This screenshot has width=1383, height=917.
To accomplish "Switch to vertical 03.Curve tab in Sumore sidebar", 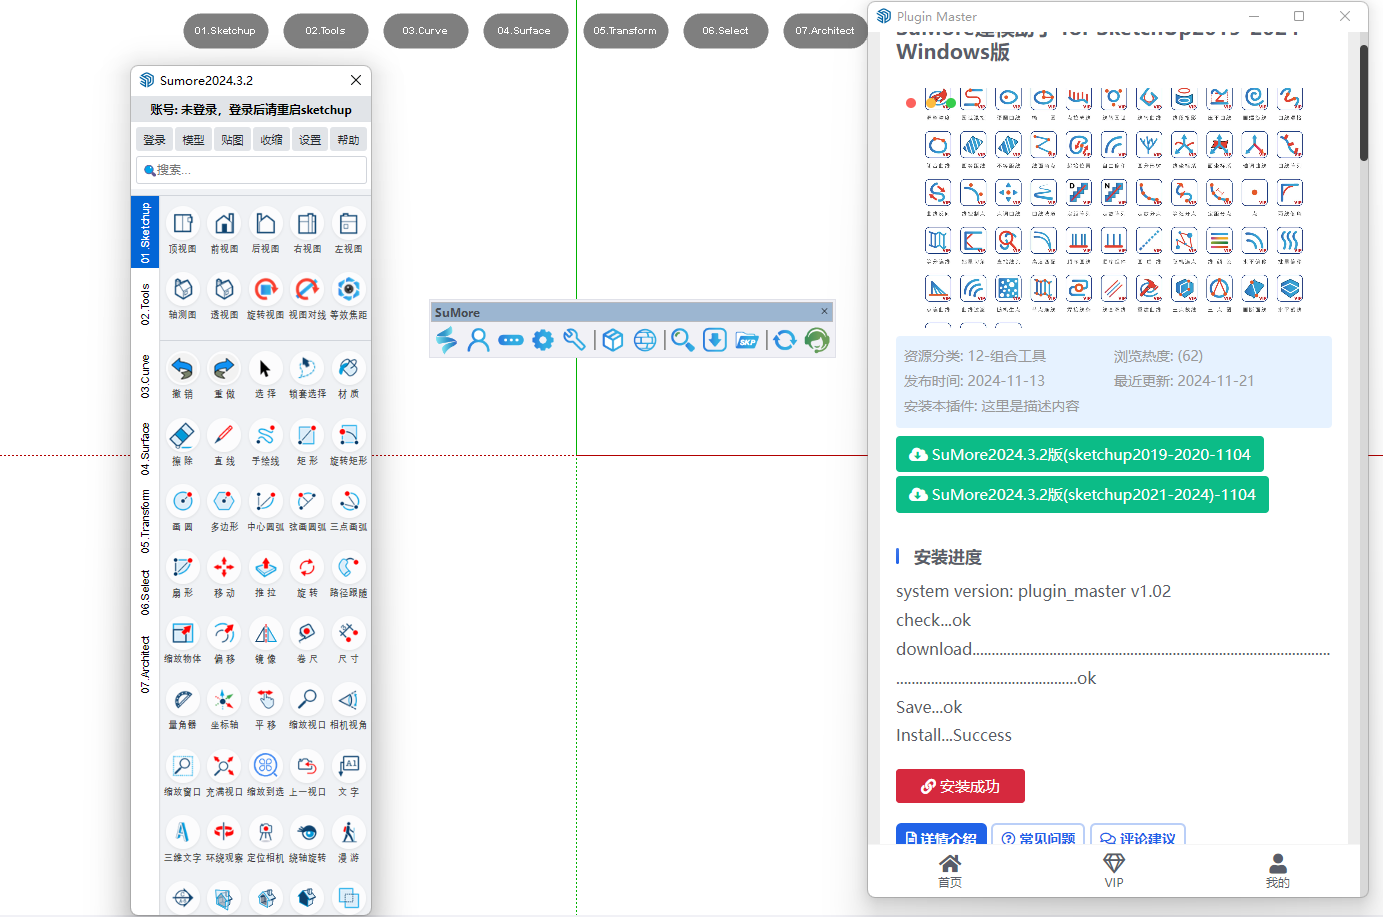I will click(x=145, y=377).
